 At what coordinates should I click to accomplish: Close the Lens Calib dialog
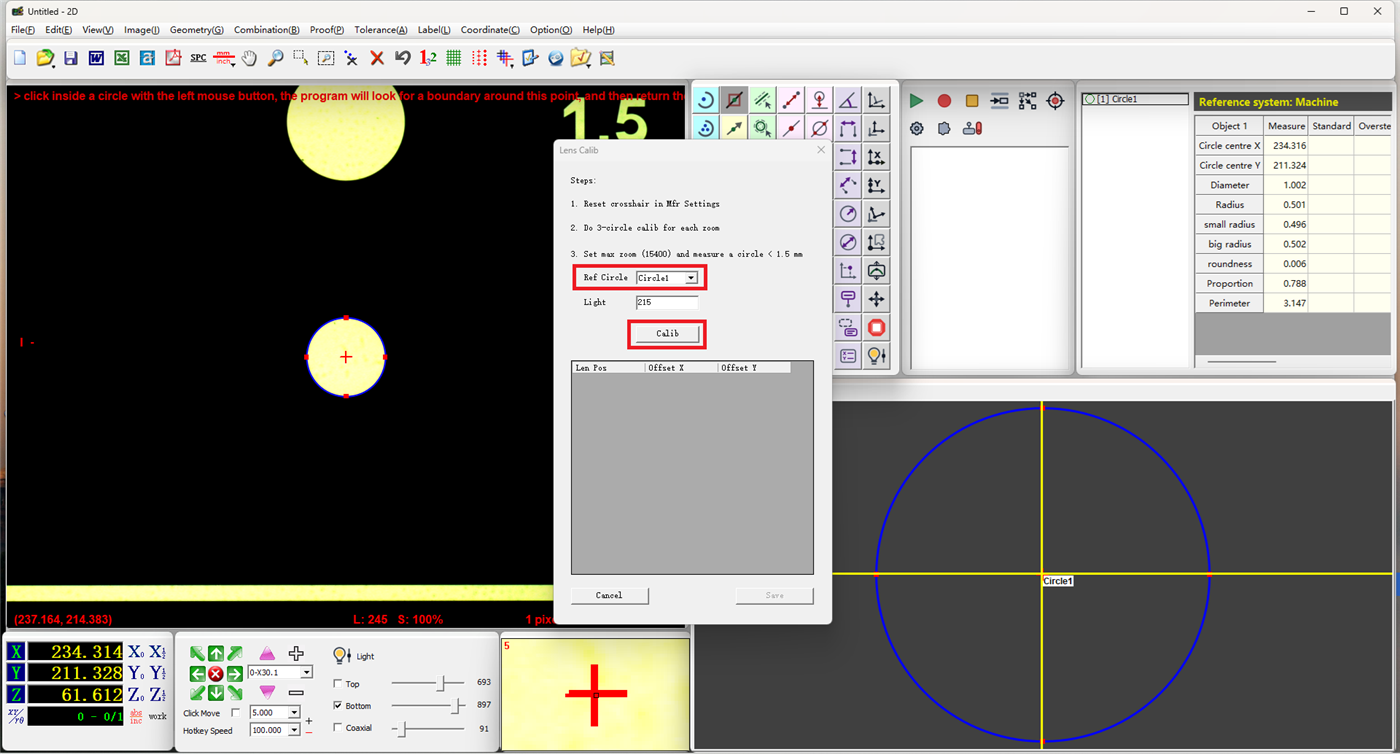click(821, 150)
